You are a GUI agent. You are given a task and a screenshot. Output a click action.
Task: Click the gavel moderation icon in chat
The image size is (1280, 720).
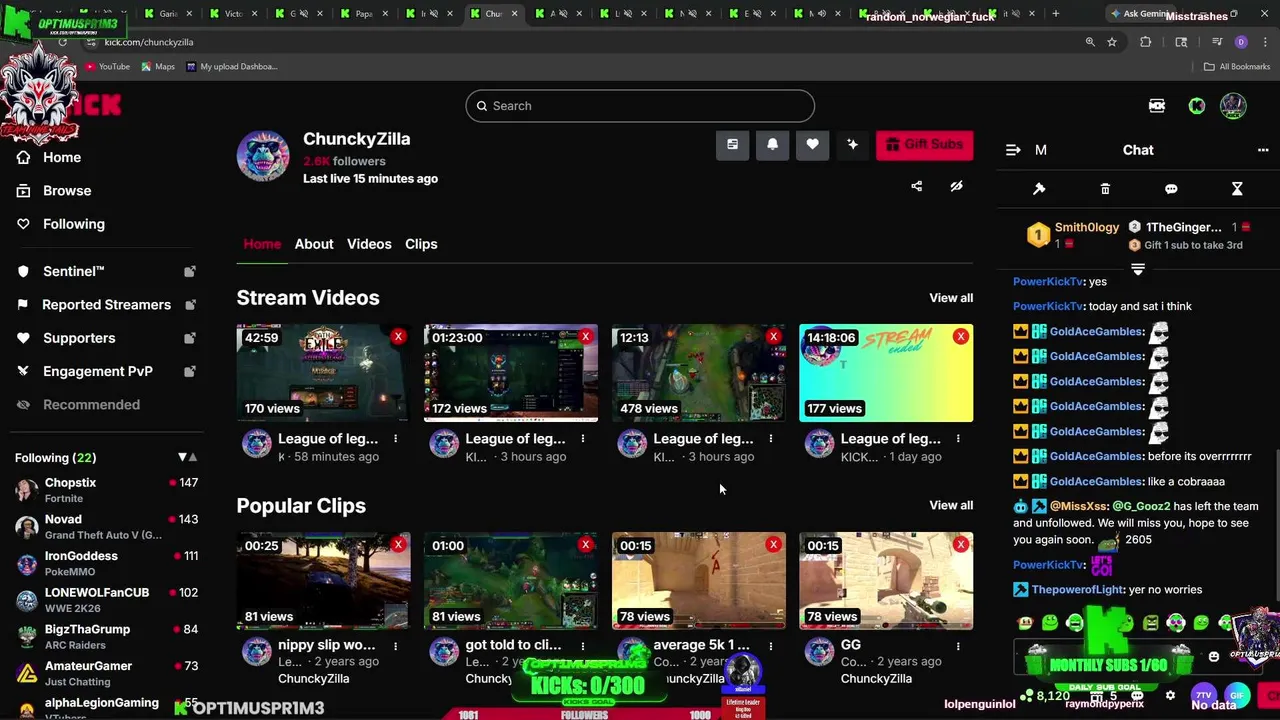tap(1039, 189)
